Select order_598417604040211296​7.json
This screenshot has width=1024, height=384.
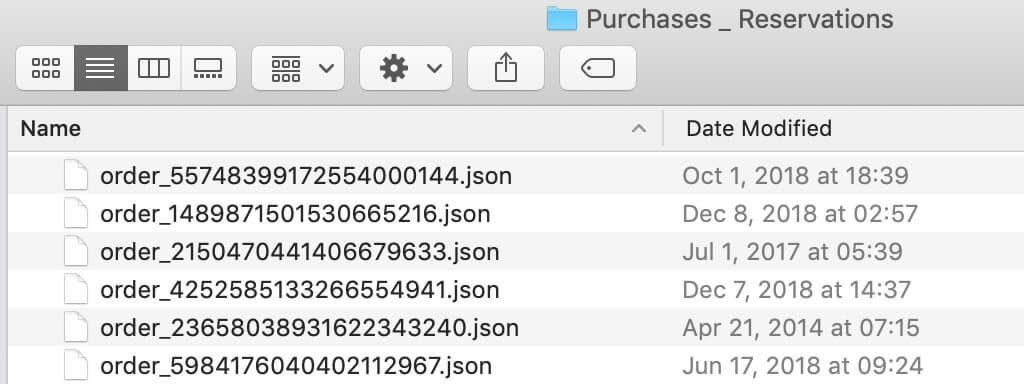(516, 365)
